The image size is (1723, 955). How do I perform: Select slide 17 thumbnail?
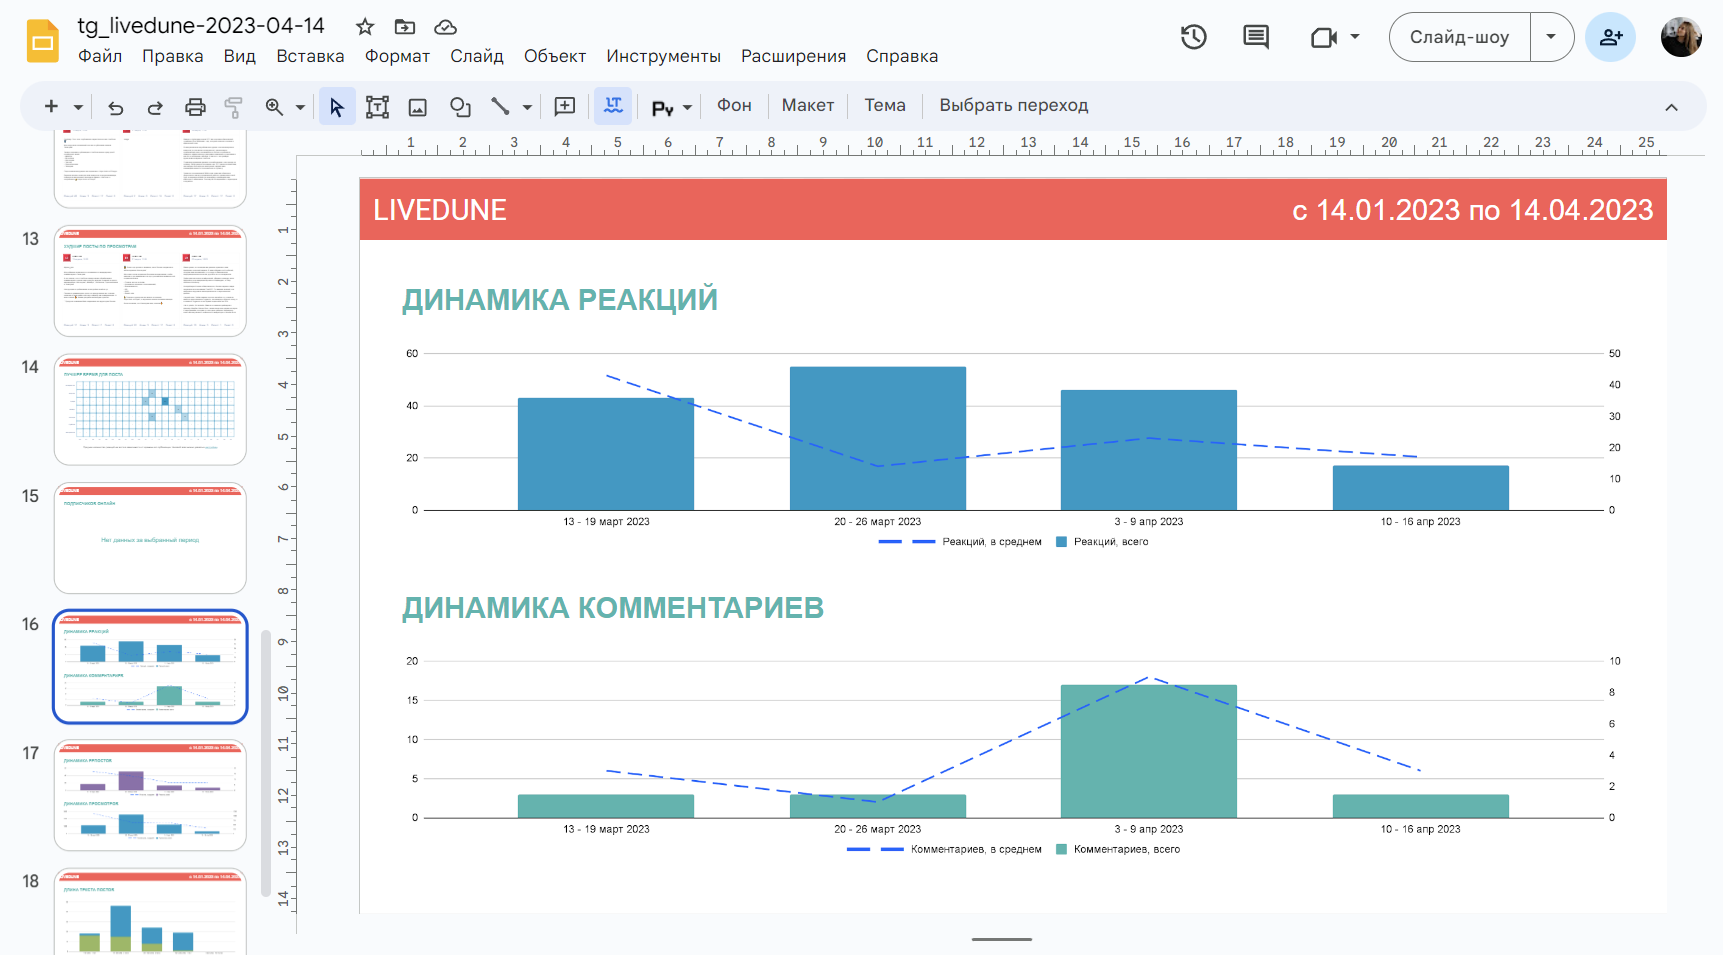[150, 795]
